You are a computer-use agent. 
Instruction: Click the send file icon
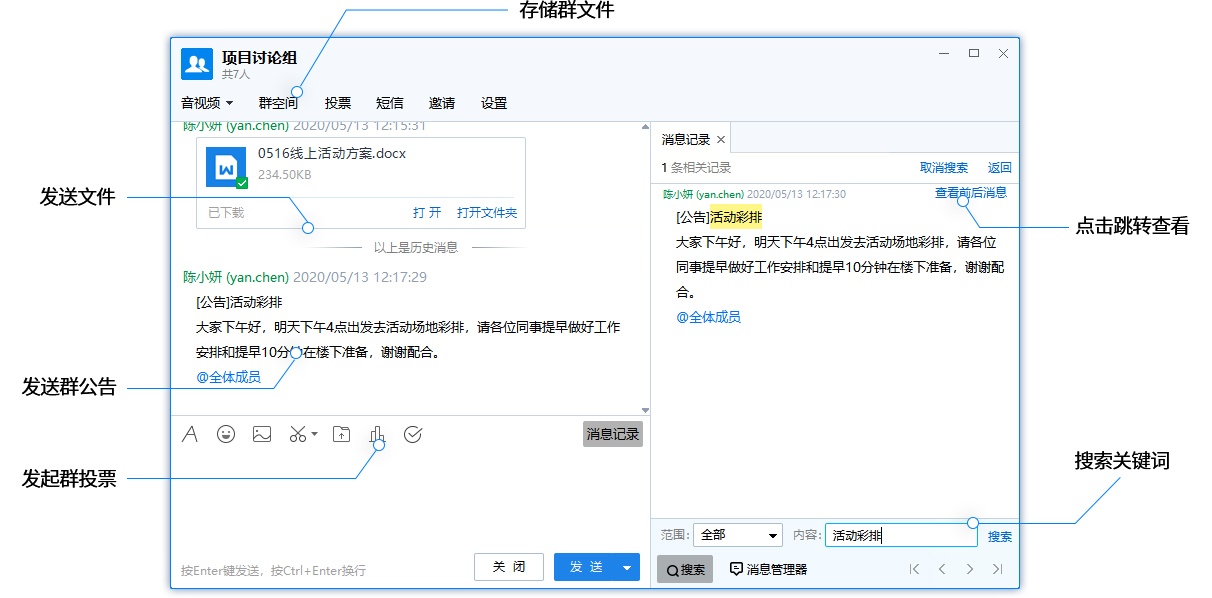click(340, 434)
